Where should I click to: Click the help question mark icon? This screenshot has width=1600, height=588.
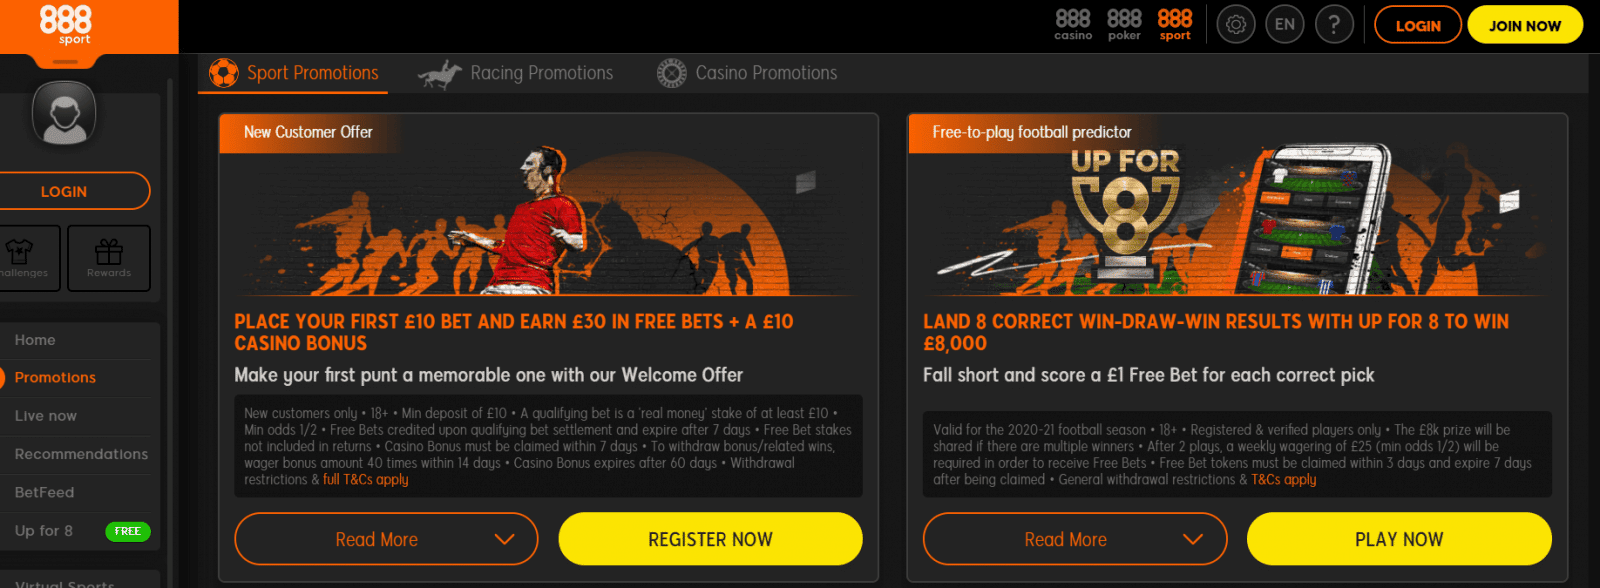coord(1334,24)
